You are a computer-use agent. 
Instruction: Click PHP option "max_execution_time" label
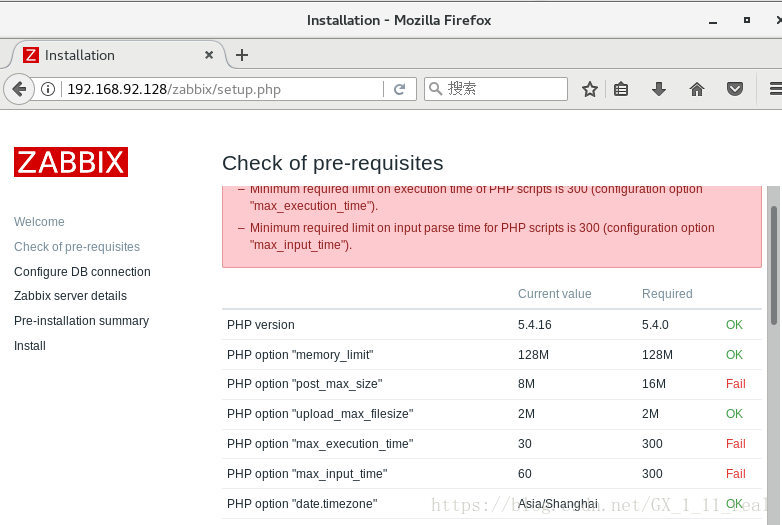point(320,444)
